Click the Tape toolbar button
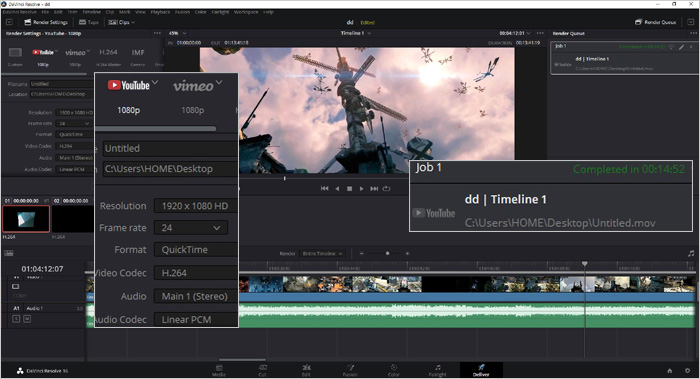 [x=88, y=22]
